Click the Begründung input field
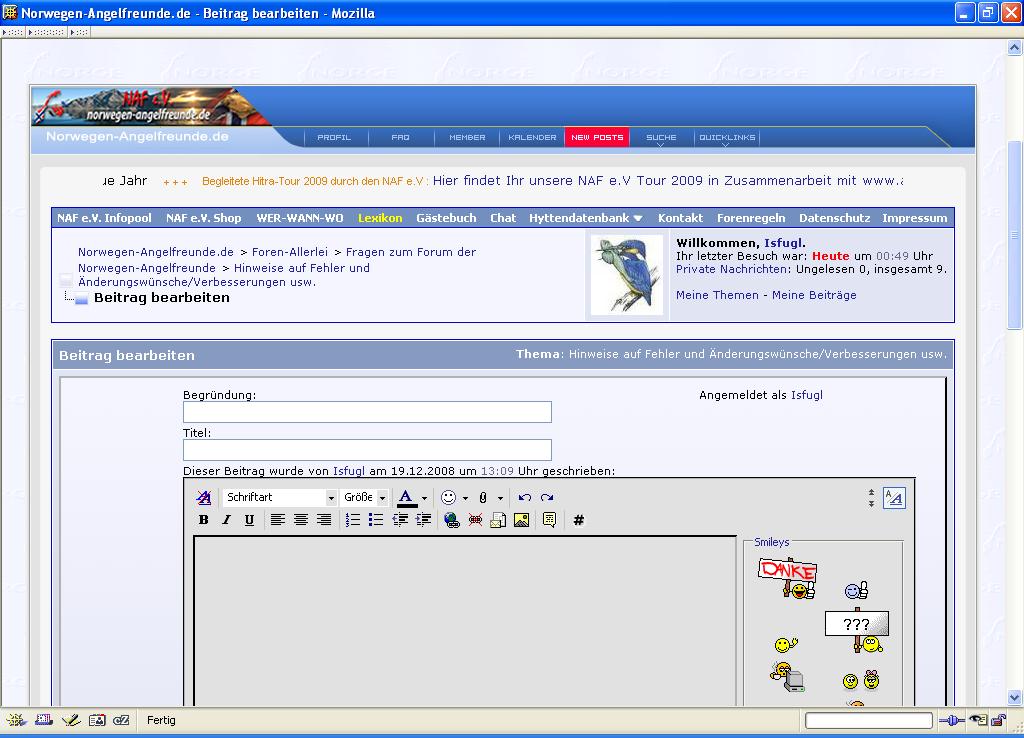The width and height of the screenshot is (1024, 738). (367, 412)
